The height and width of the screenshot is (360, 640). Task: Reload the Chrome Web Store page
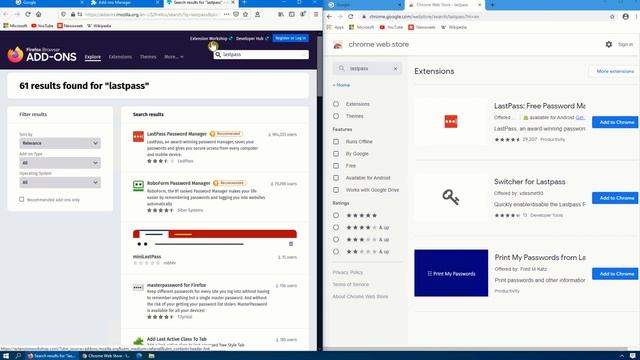tap(351, 17)
